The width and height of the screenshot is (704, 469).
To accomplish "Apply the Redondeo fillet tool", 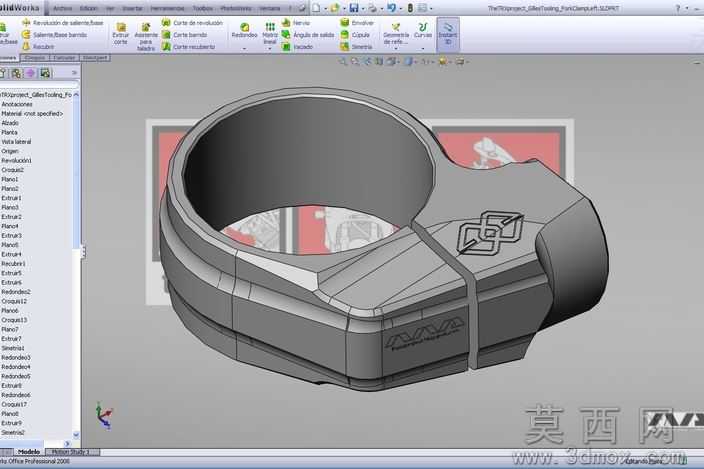I will click(x=245, y=31).
